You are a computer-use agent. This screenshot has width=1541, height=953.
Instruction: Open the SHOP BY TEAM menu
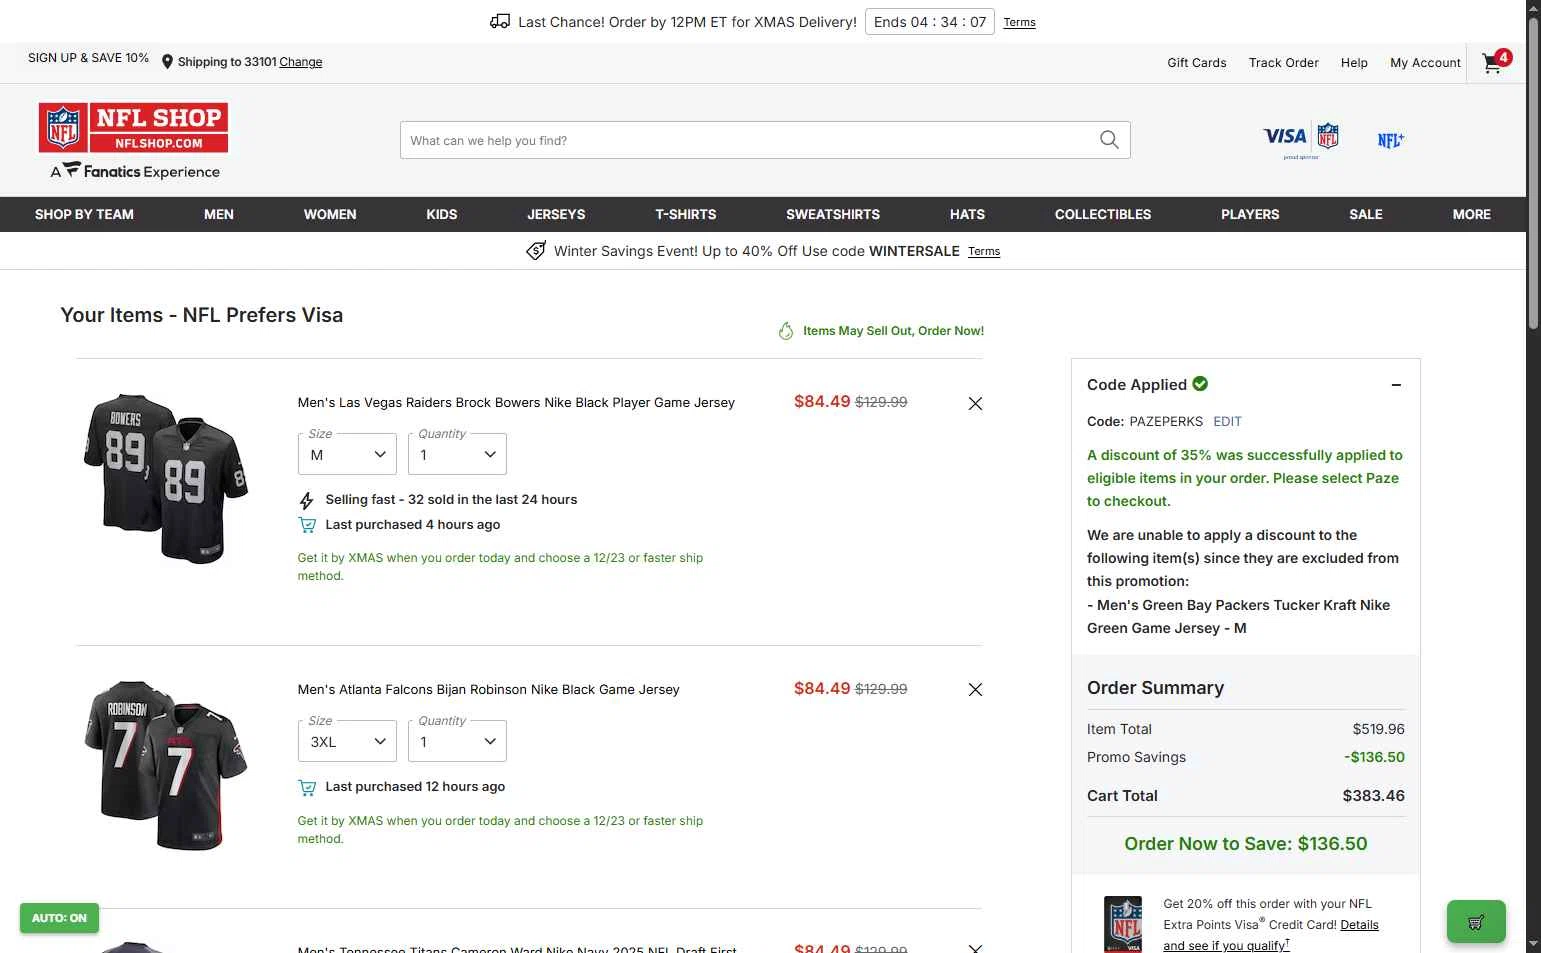click(84, 214)
